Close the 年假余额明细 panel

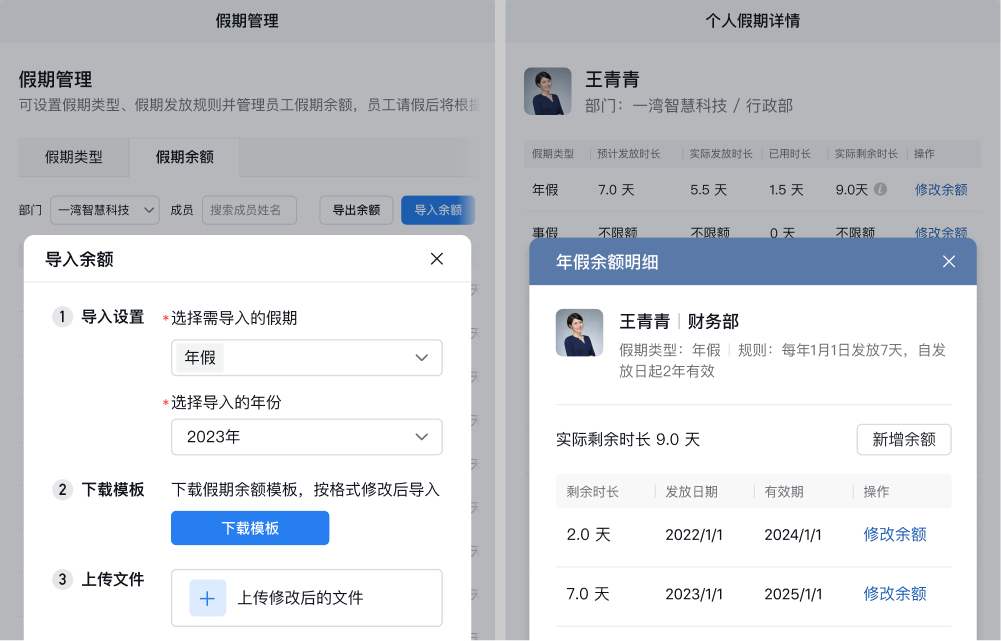point(949,262)
